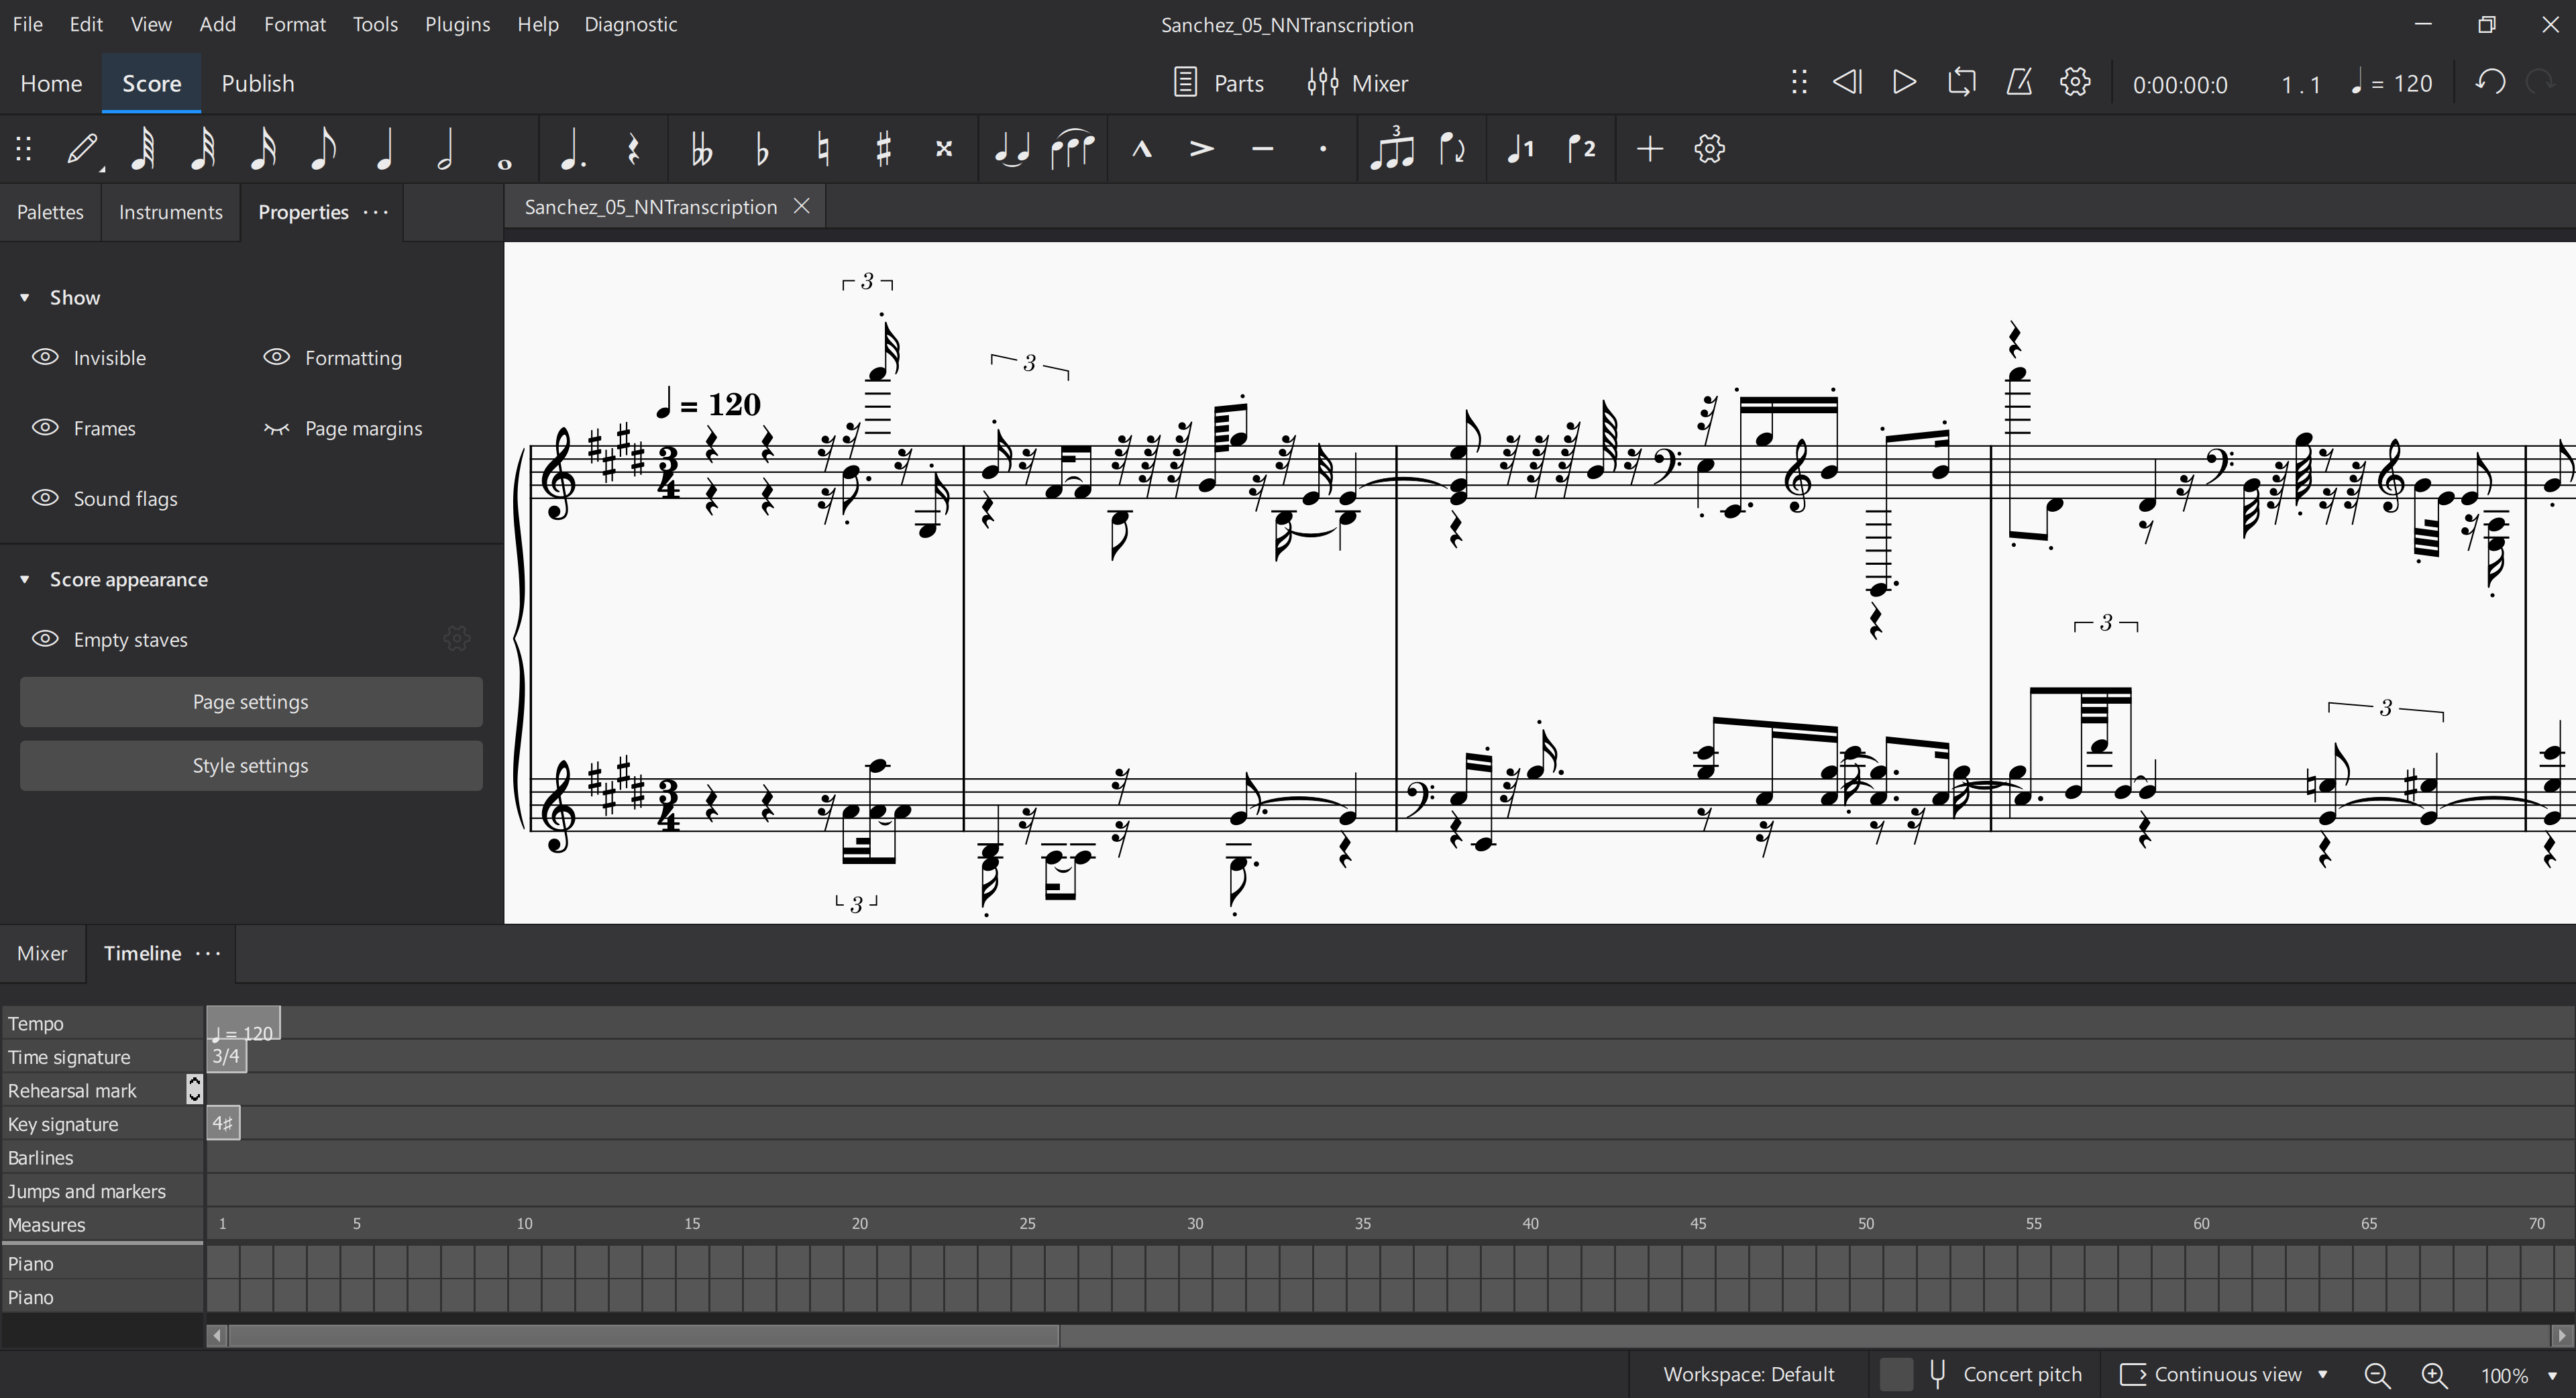Open the Continuous view dropdown
The width and height of the screenshot is (2576, 1398).
coord(2226,1374)
